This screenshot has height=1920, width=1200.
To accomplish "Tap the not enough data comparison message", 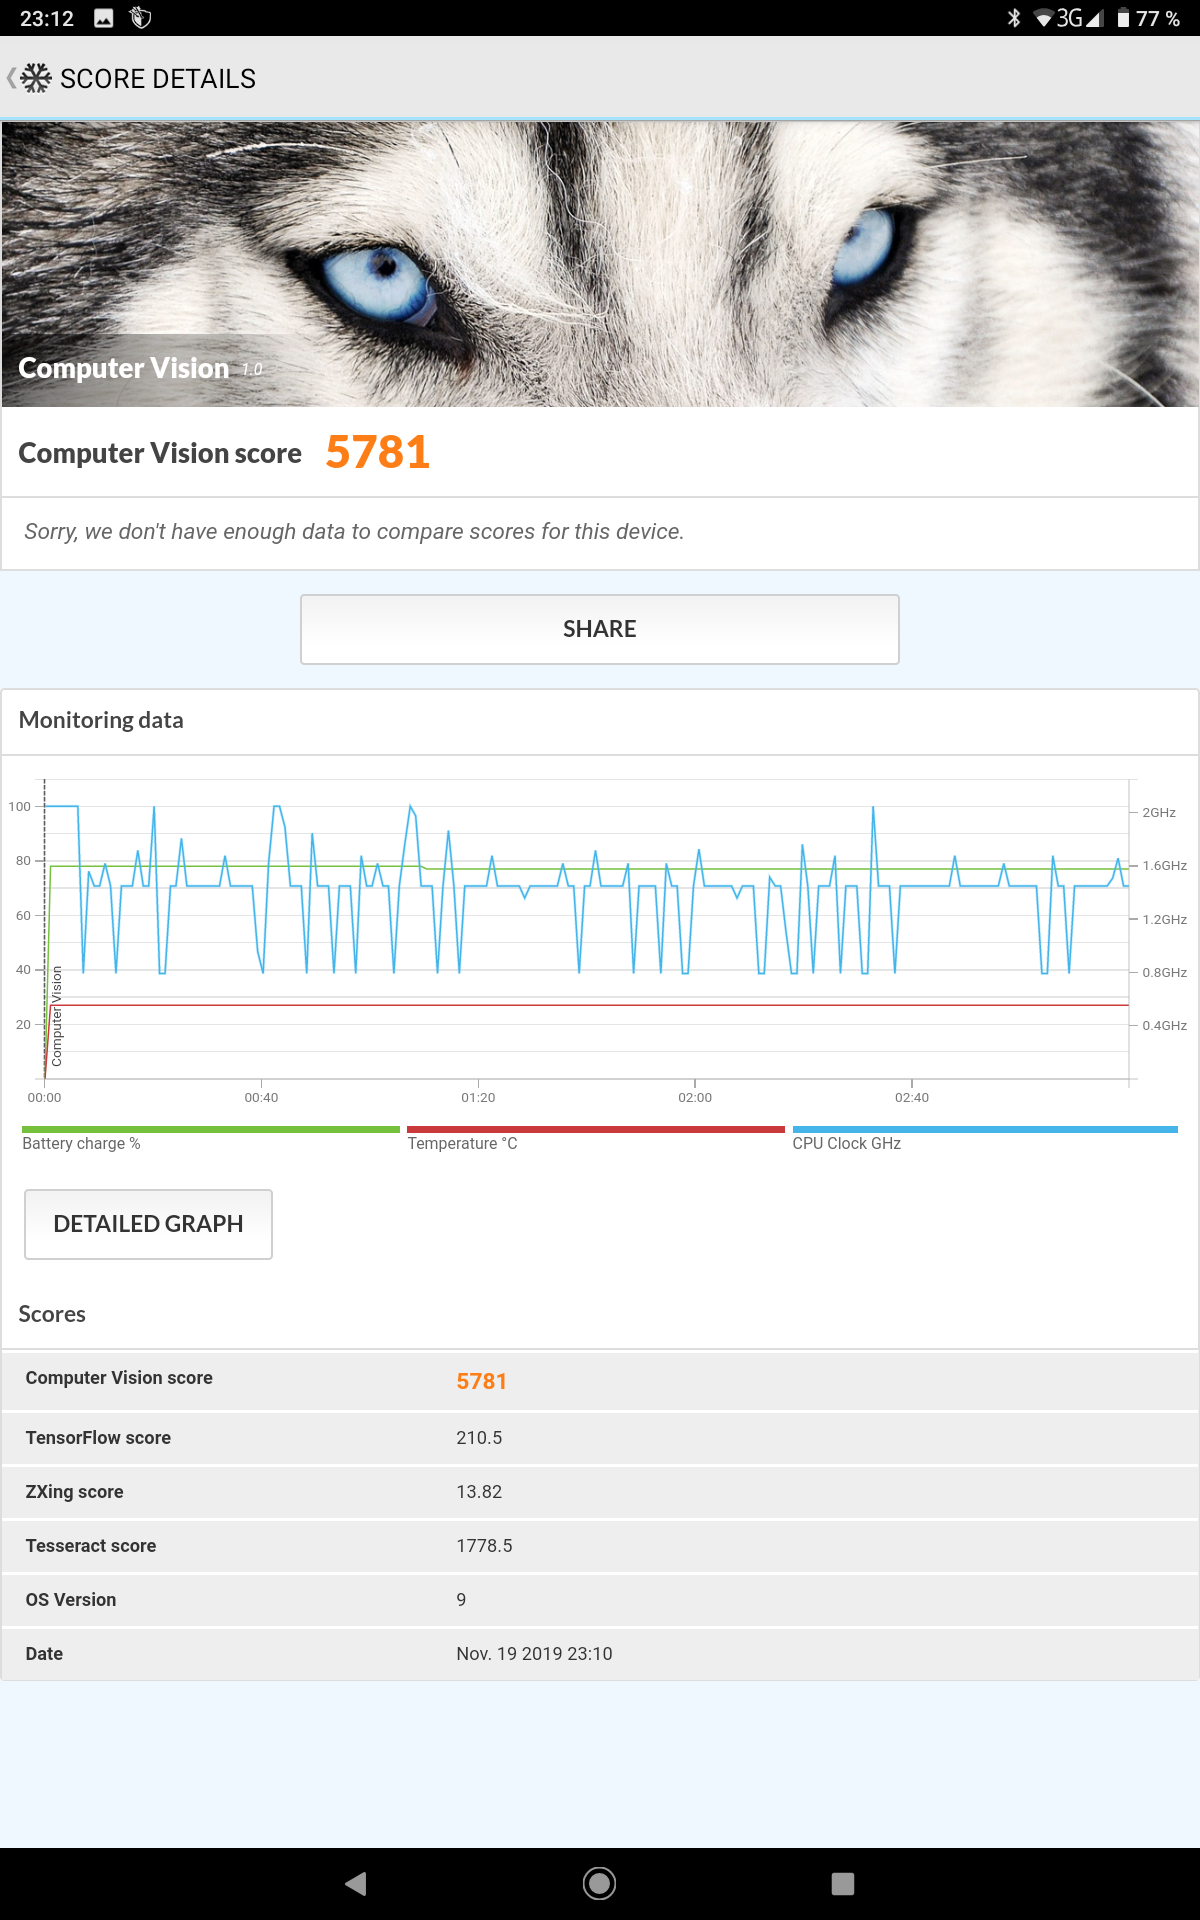I will click(x=354, y=532).
